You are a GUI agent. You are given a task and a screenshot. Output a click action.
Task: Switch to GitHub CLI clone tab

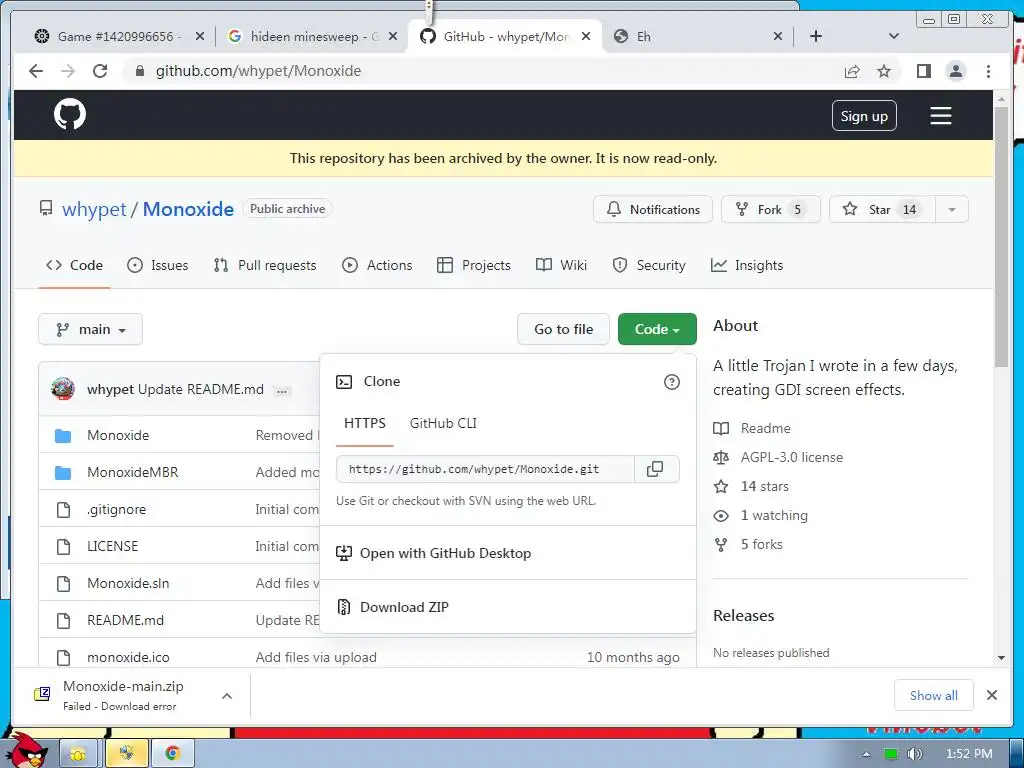click(443, 423)
